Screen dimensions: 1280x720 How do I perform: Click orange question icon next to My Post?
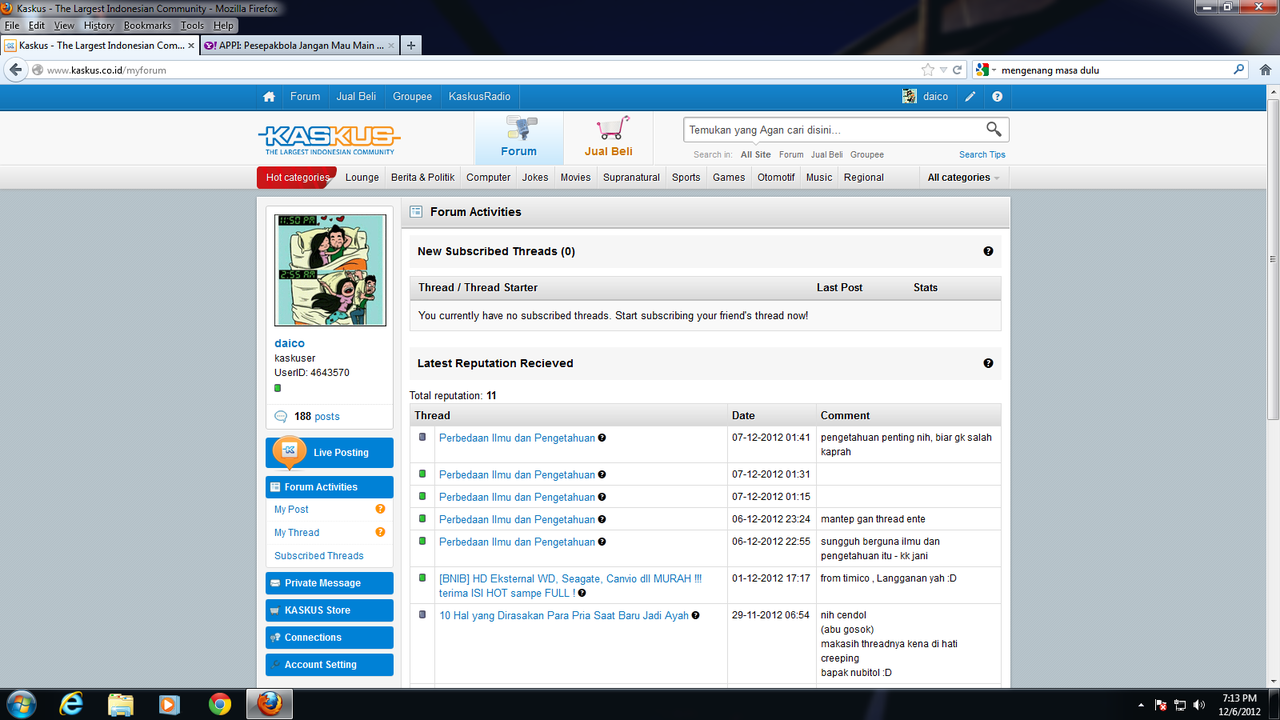pos(380,509)
